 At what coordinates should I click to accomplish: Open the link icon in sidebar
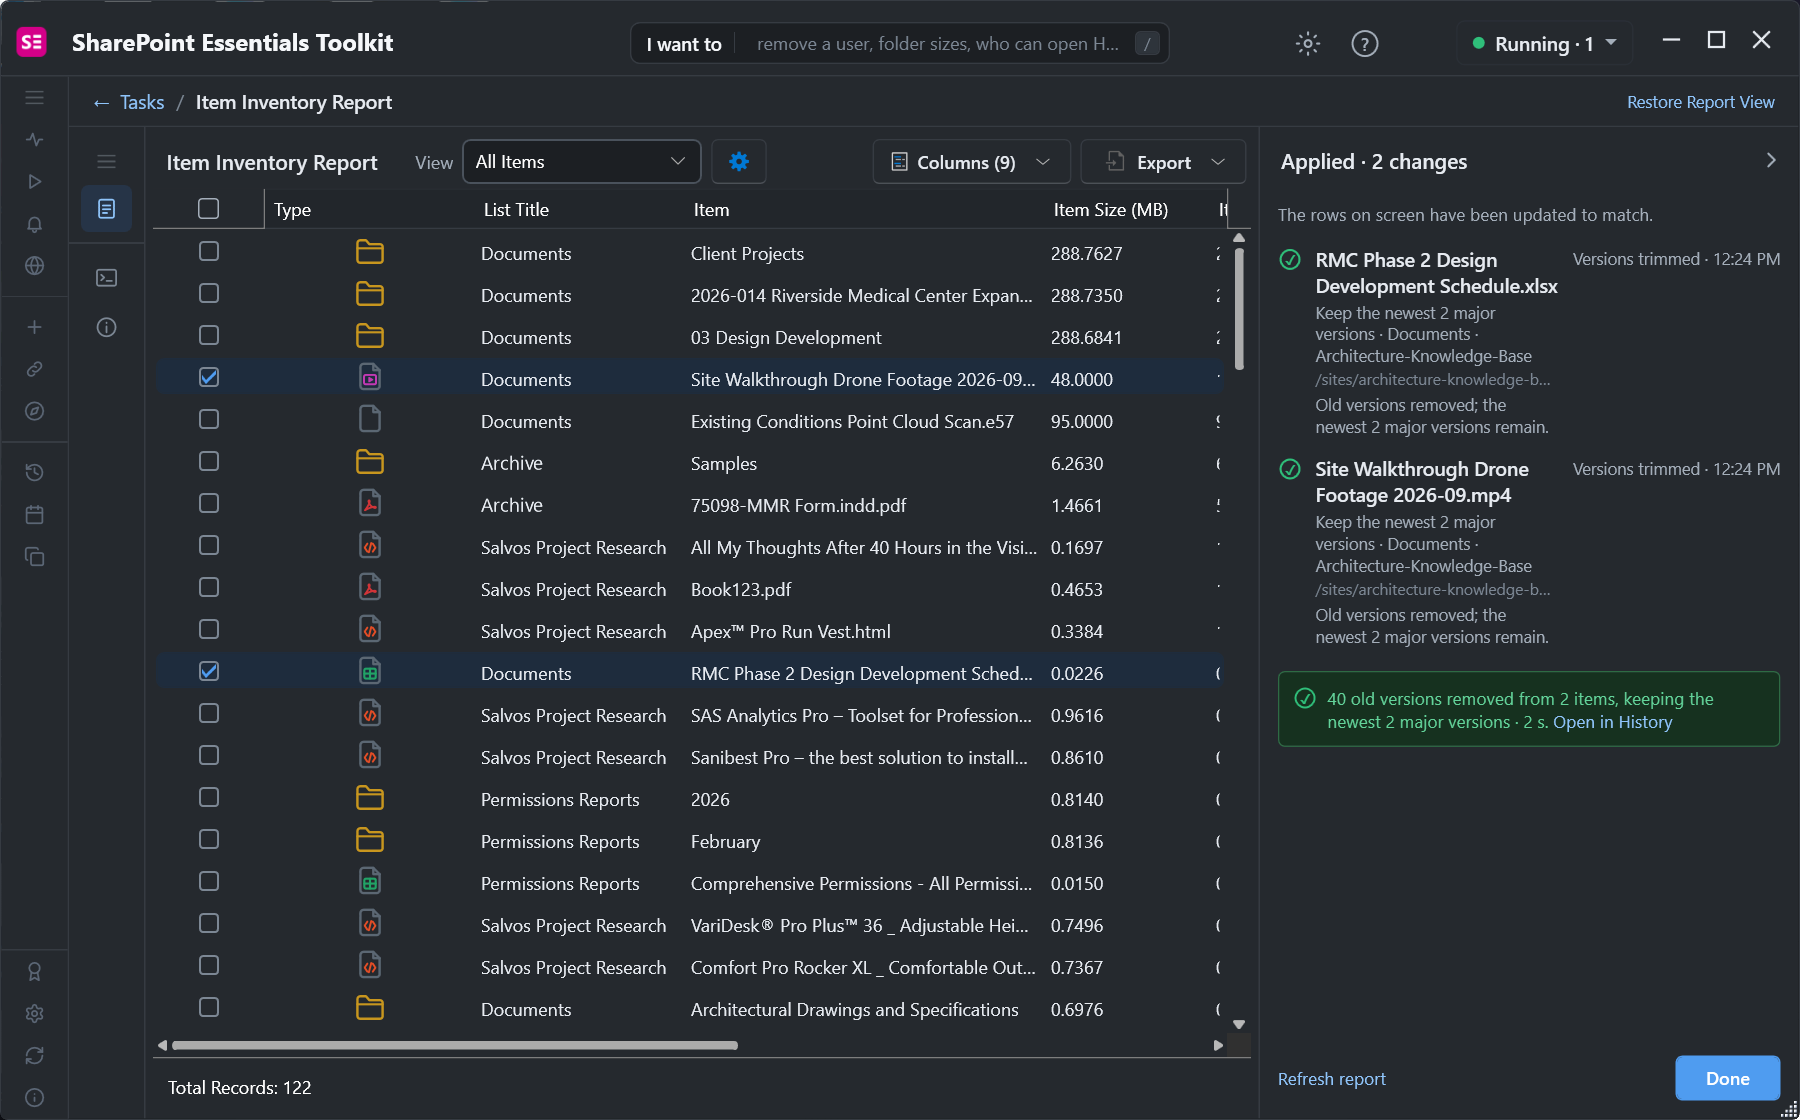tap(35, 369)
